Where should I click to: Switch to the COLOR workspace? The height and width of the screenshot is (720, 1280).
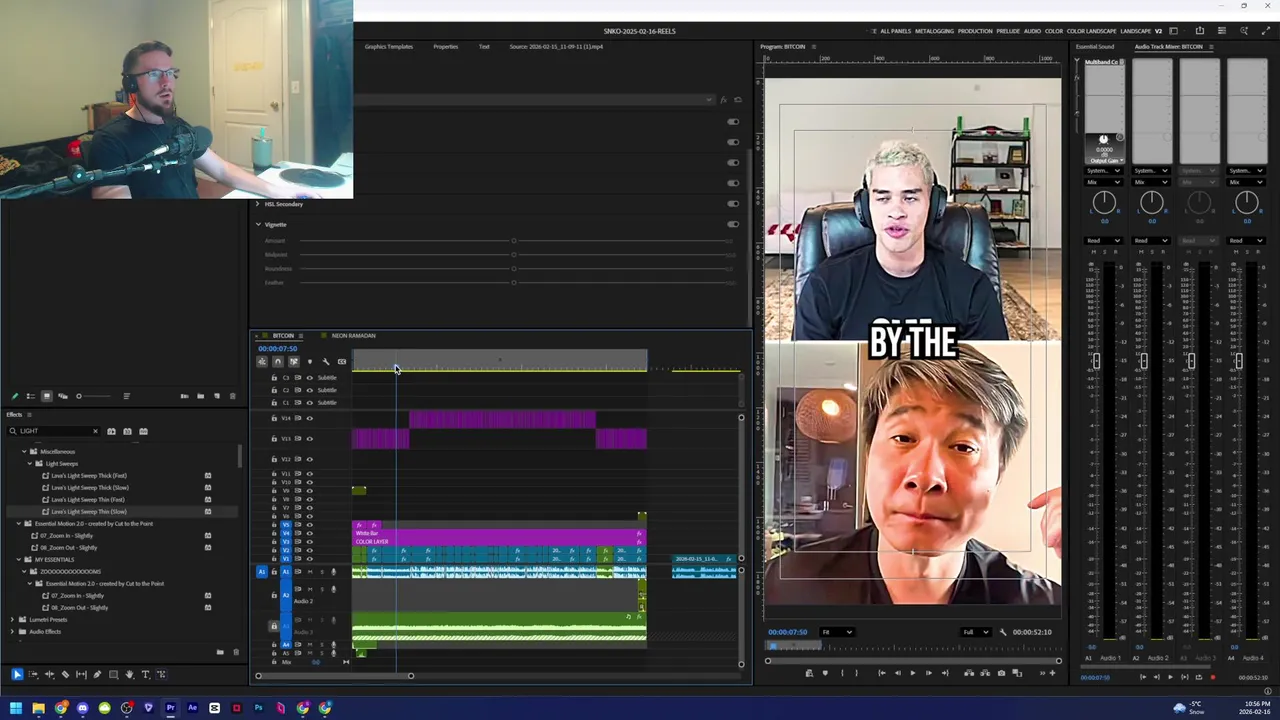pyautogui.click(x=1054, y=31)
